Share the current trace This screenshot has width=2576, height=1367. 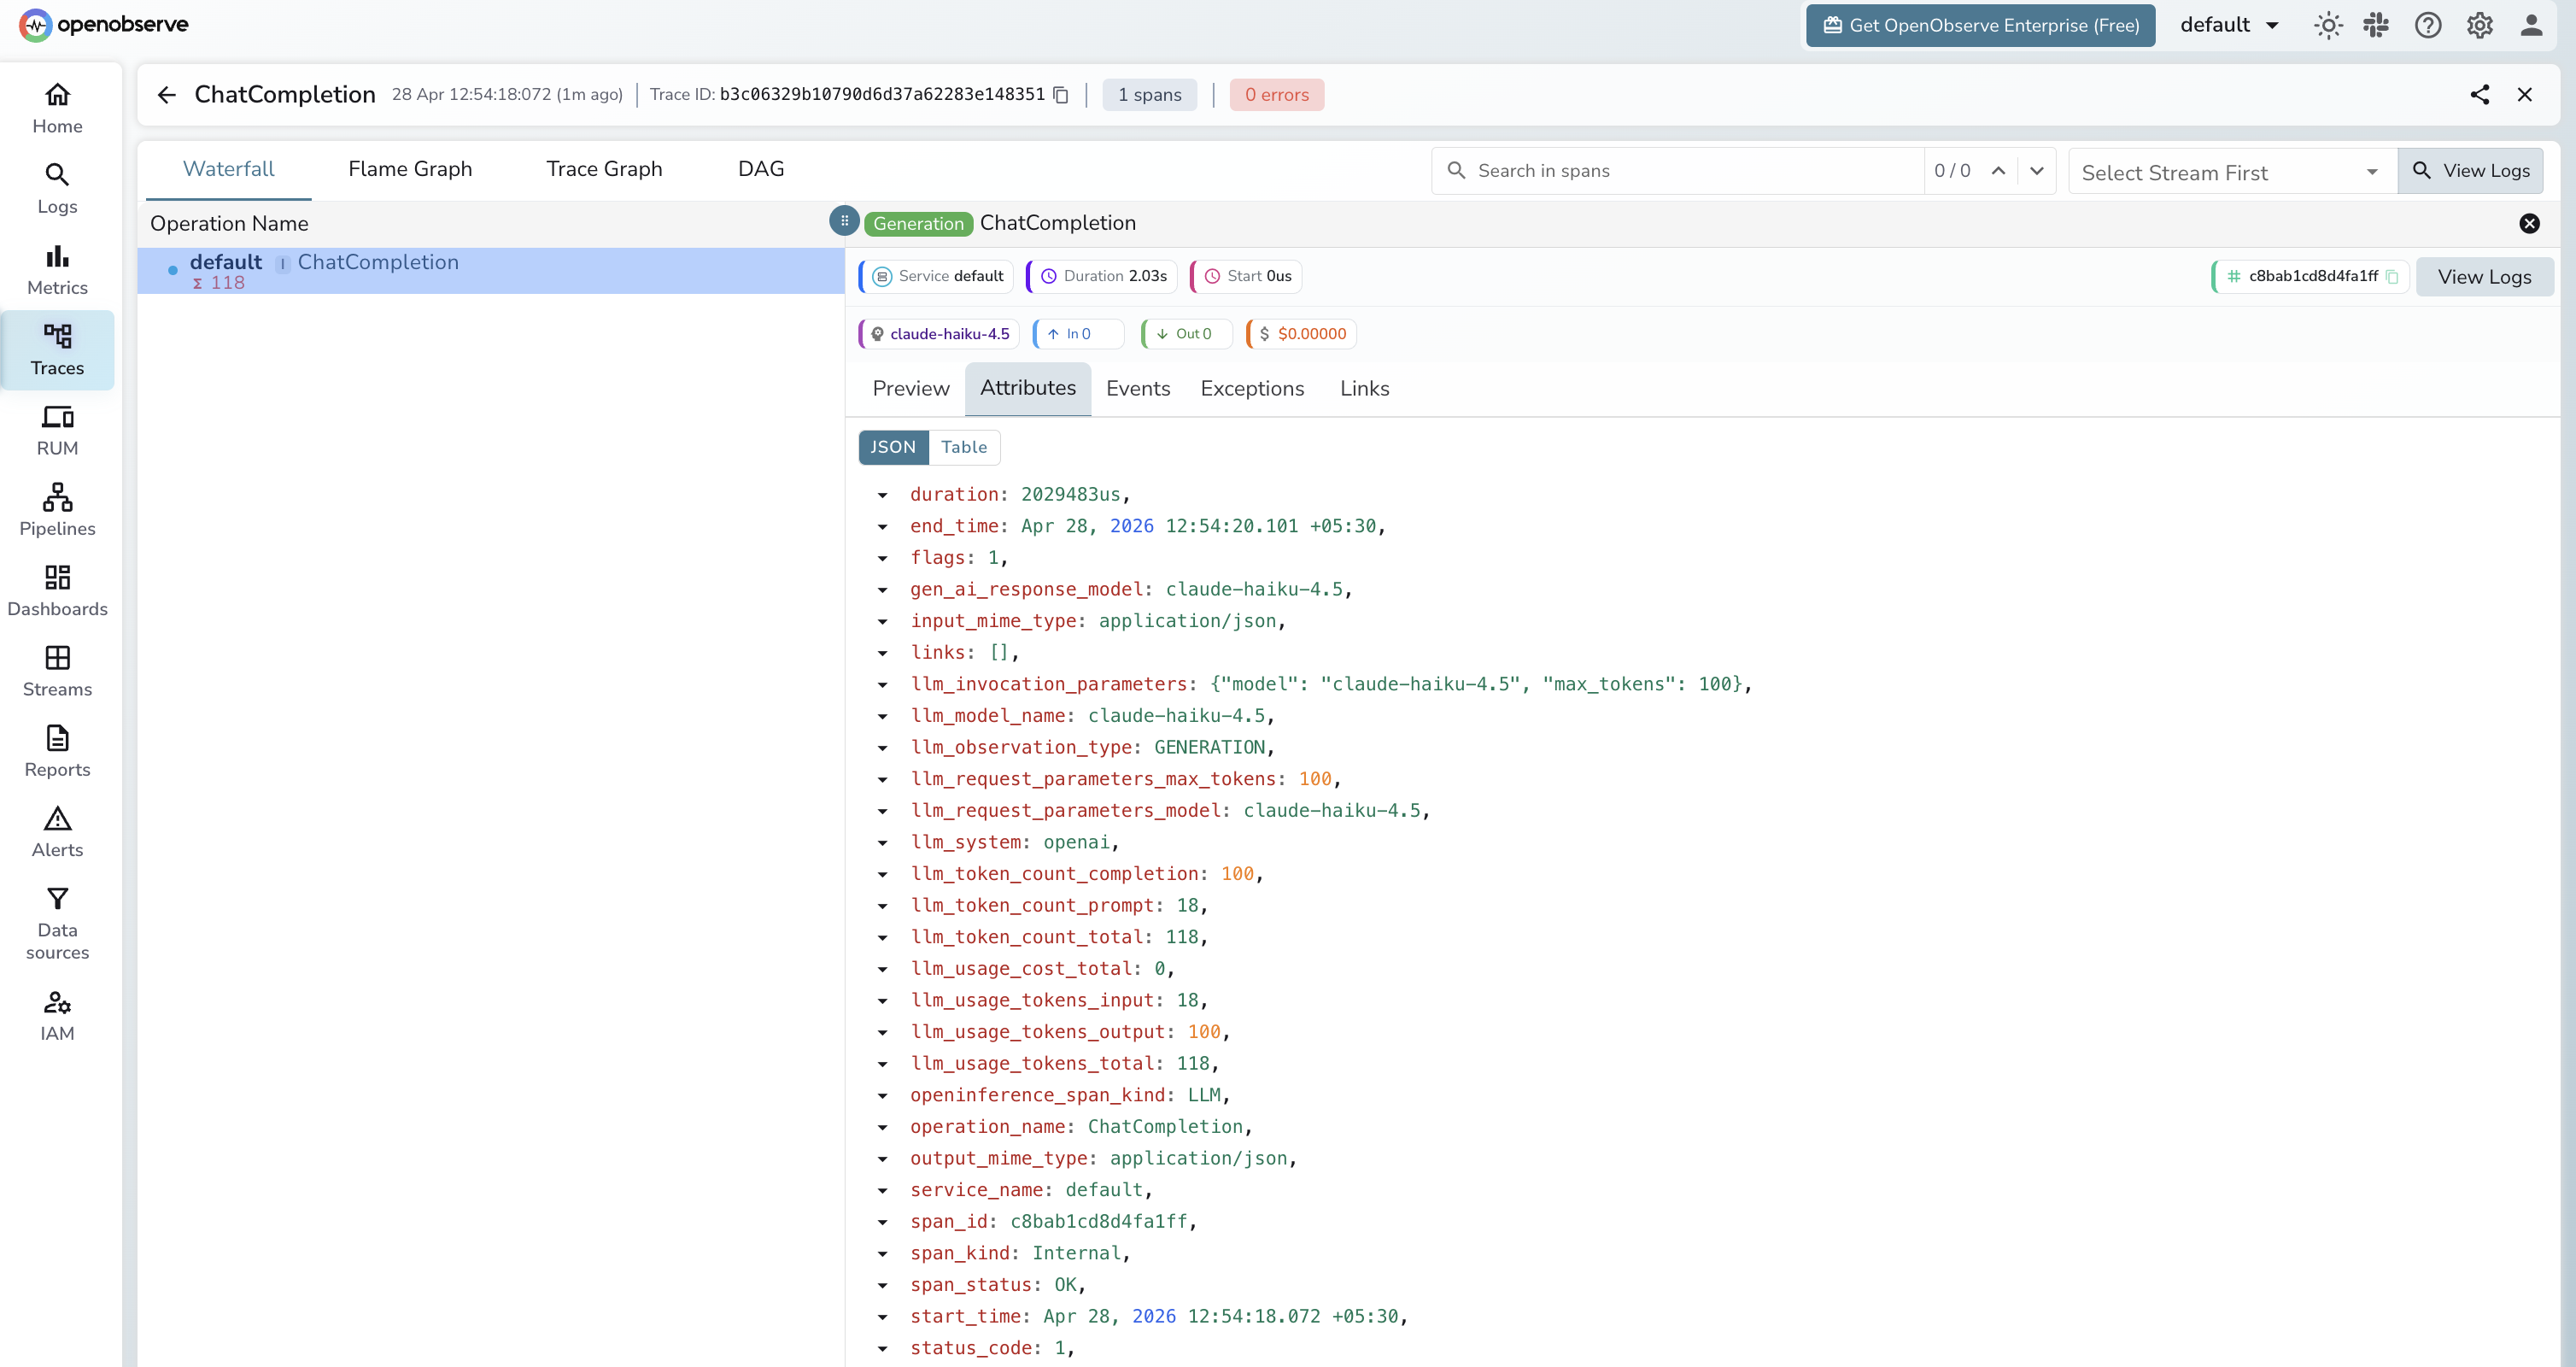click(x=2480, y=94)
